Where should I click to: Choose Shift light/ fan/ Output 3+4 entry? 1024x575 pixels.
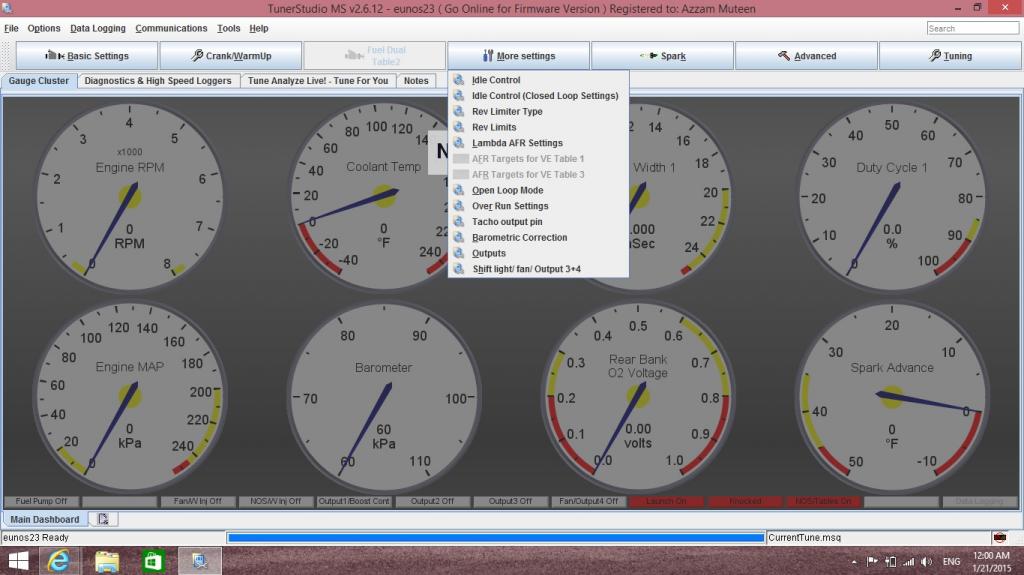coord(538,269)
